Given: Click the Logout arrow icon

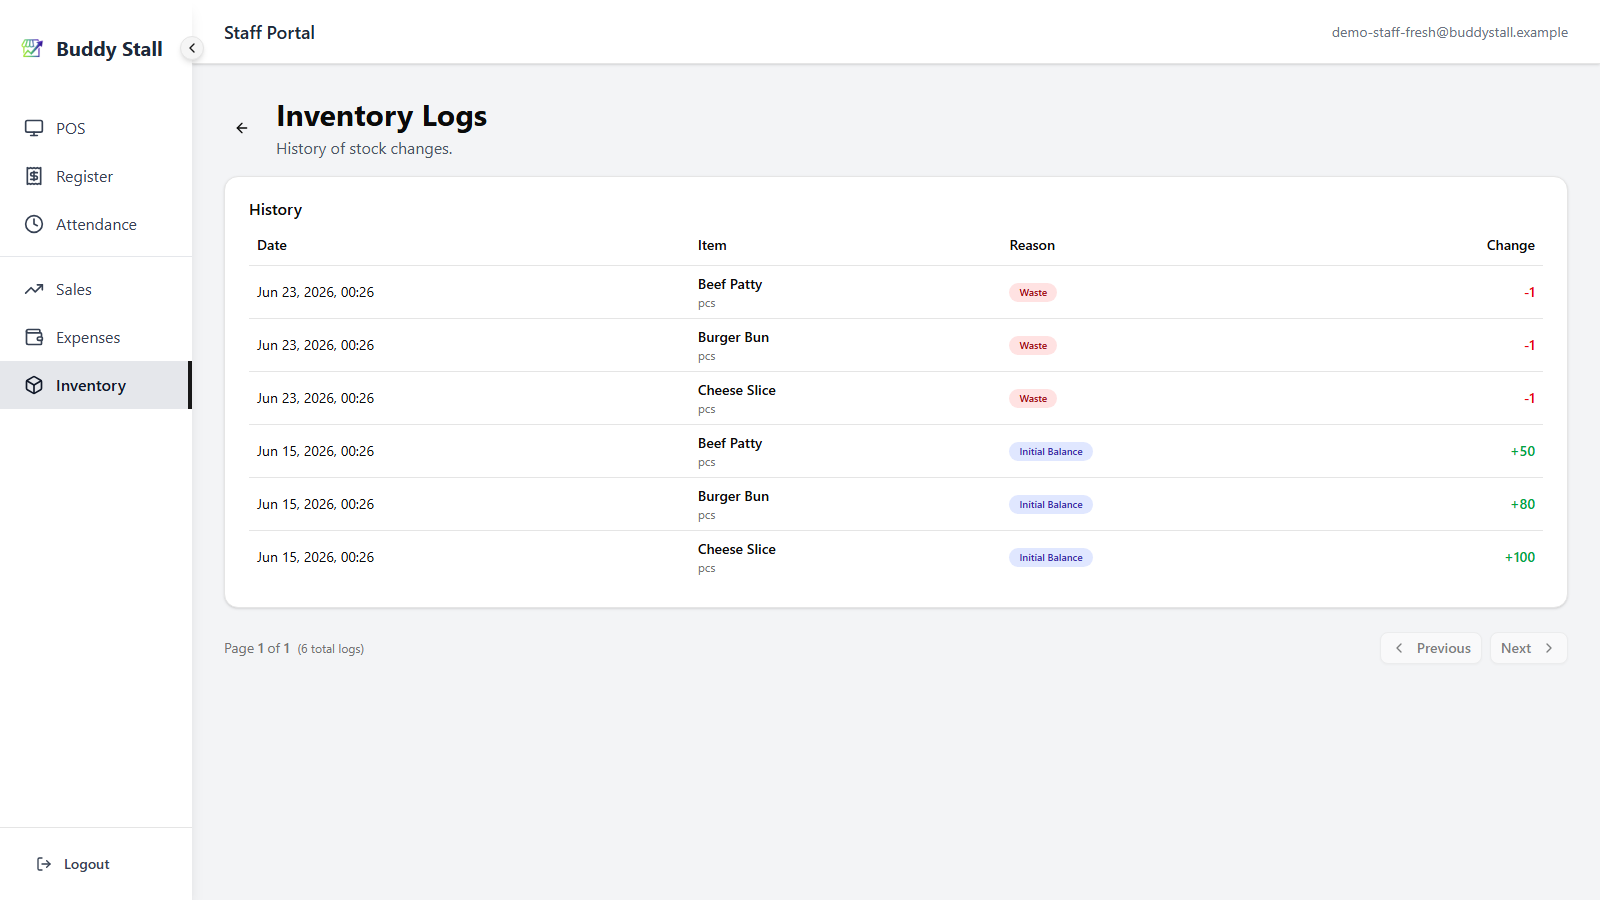Looking at the screenshot, I should pos(44,864).
